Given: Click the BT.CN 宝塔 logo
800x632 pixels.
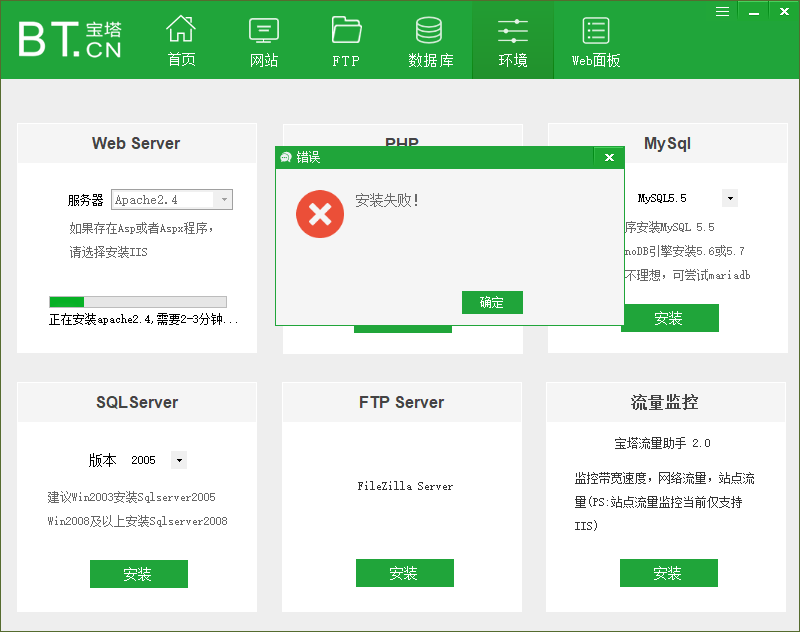Looking at the screenshot, I should 70,39.
